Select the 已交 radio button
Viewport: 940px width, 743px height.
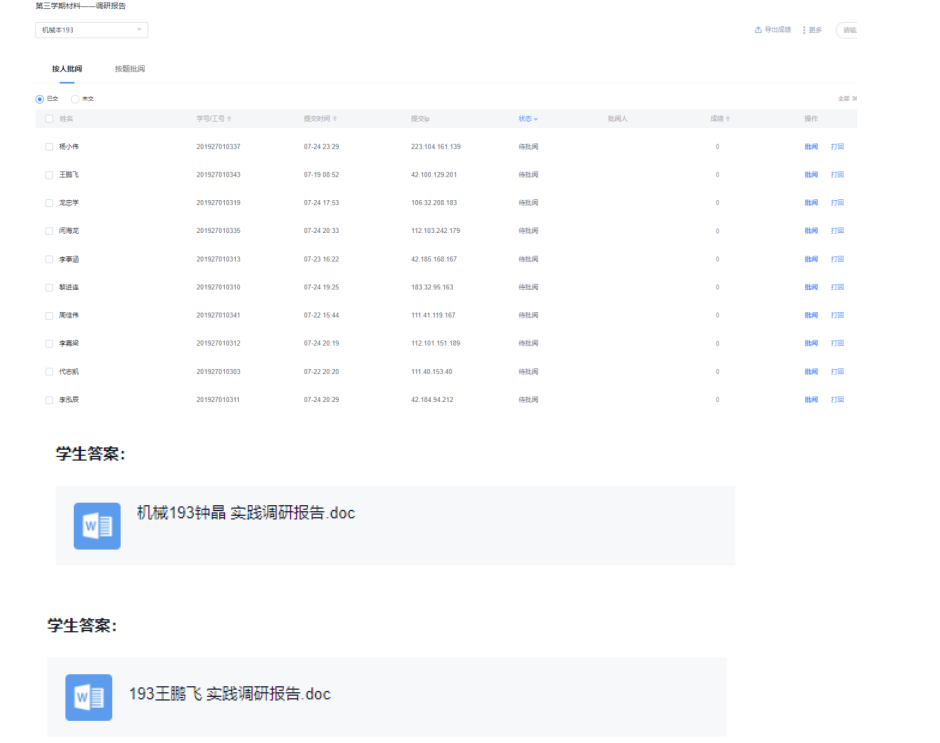[x=40, y=99]
